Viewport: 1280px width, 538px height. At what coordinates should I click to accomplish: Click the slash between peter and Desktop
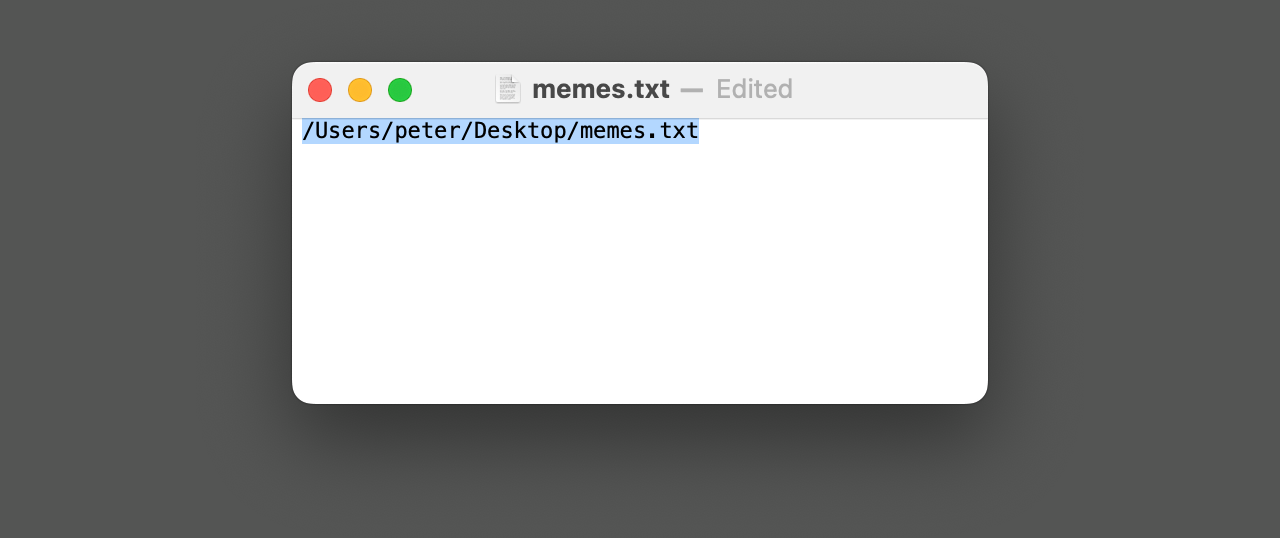[x=467, y=131]
